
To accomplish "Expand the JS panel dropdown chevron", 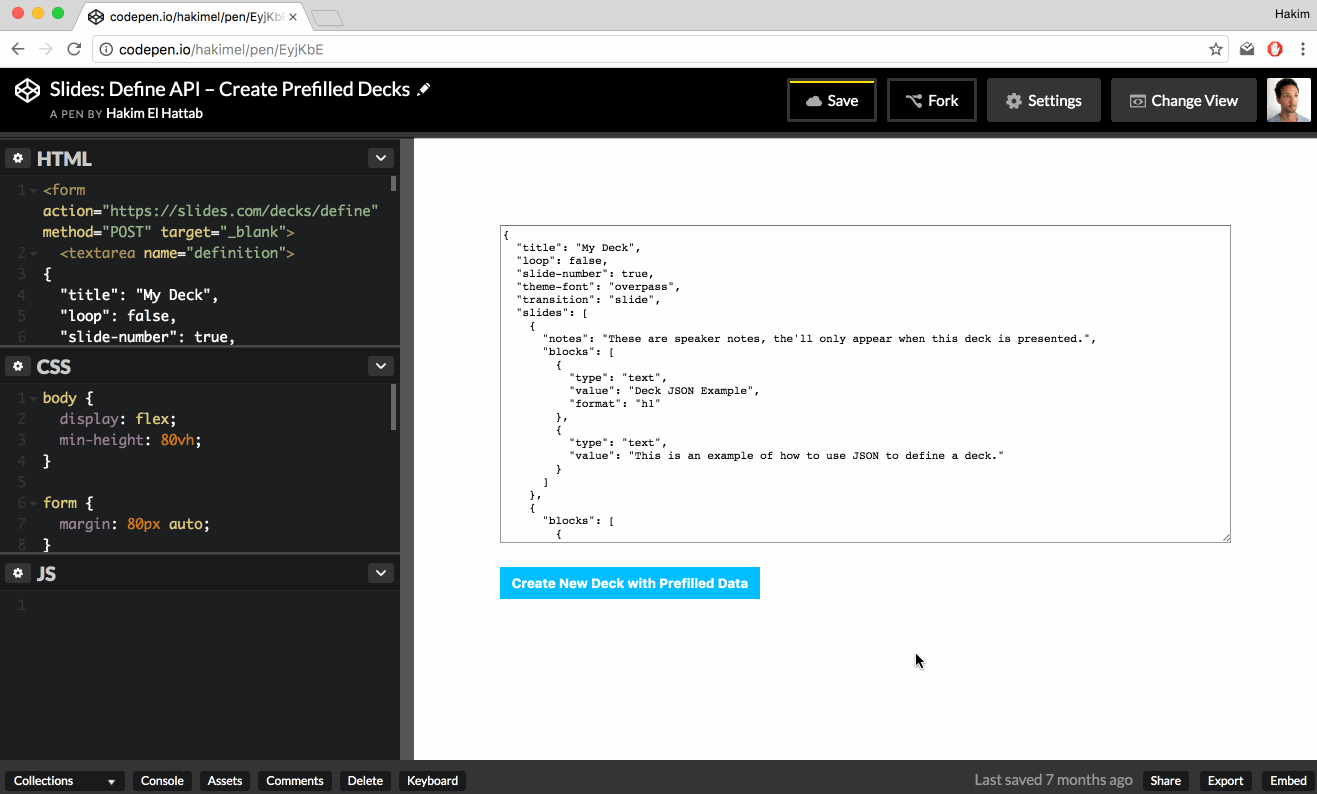I will (x=380, y=573).
